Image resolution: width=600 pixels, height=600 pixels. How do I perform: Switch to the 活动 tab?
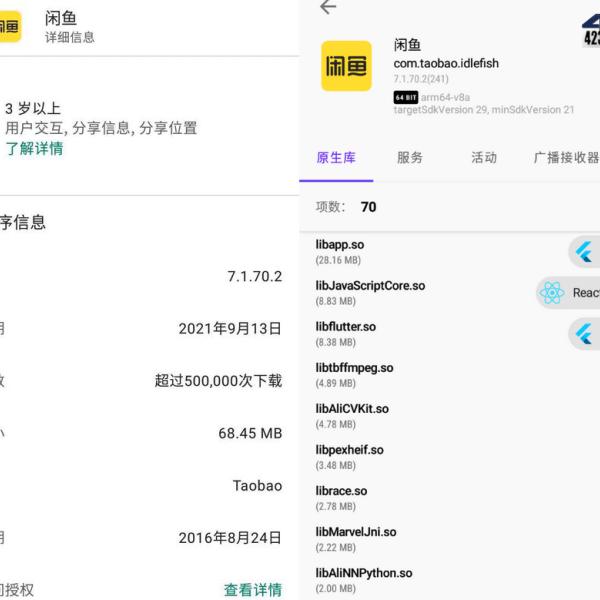(484, 158)
